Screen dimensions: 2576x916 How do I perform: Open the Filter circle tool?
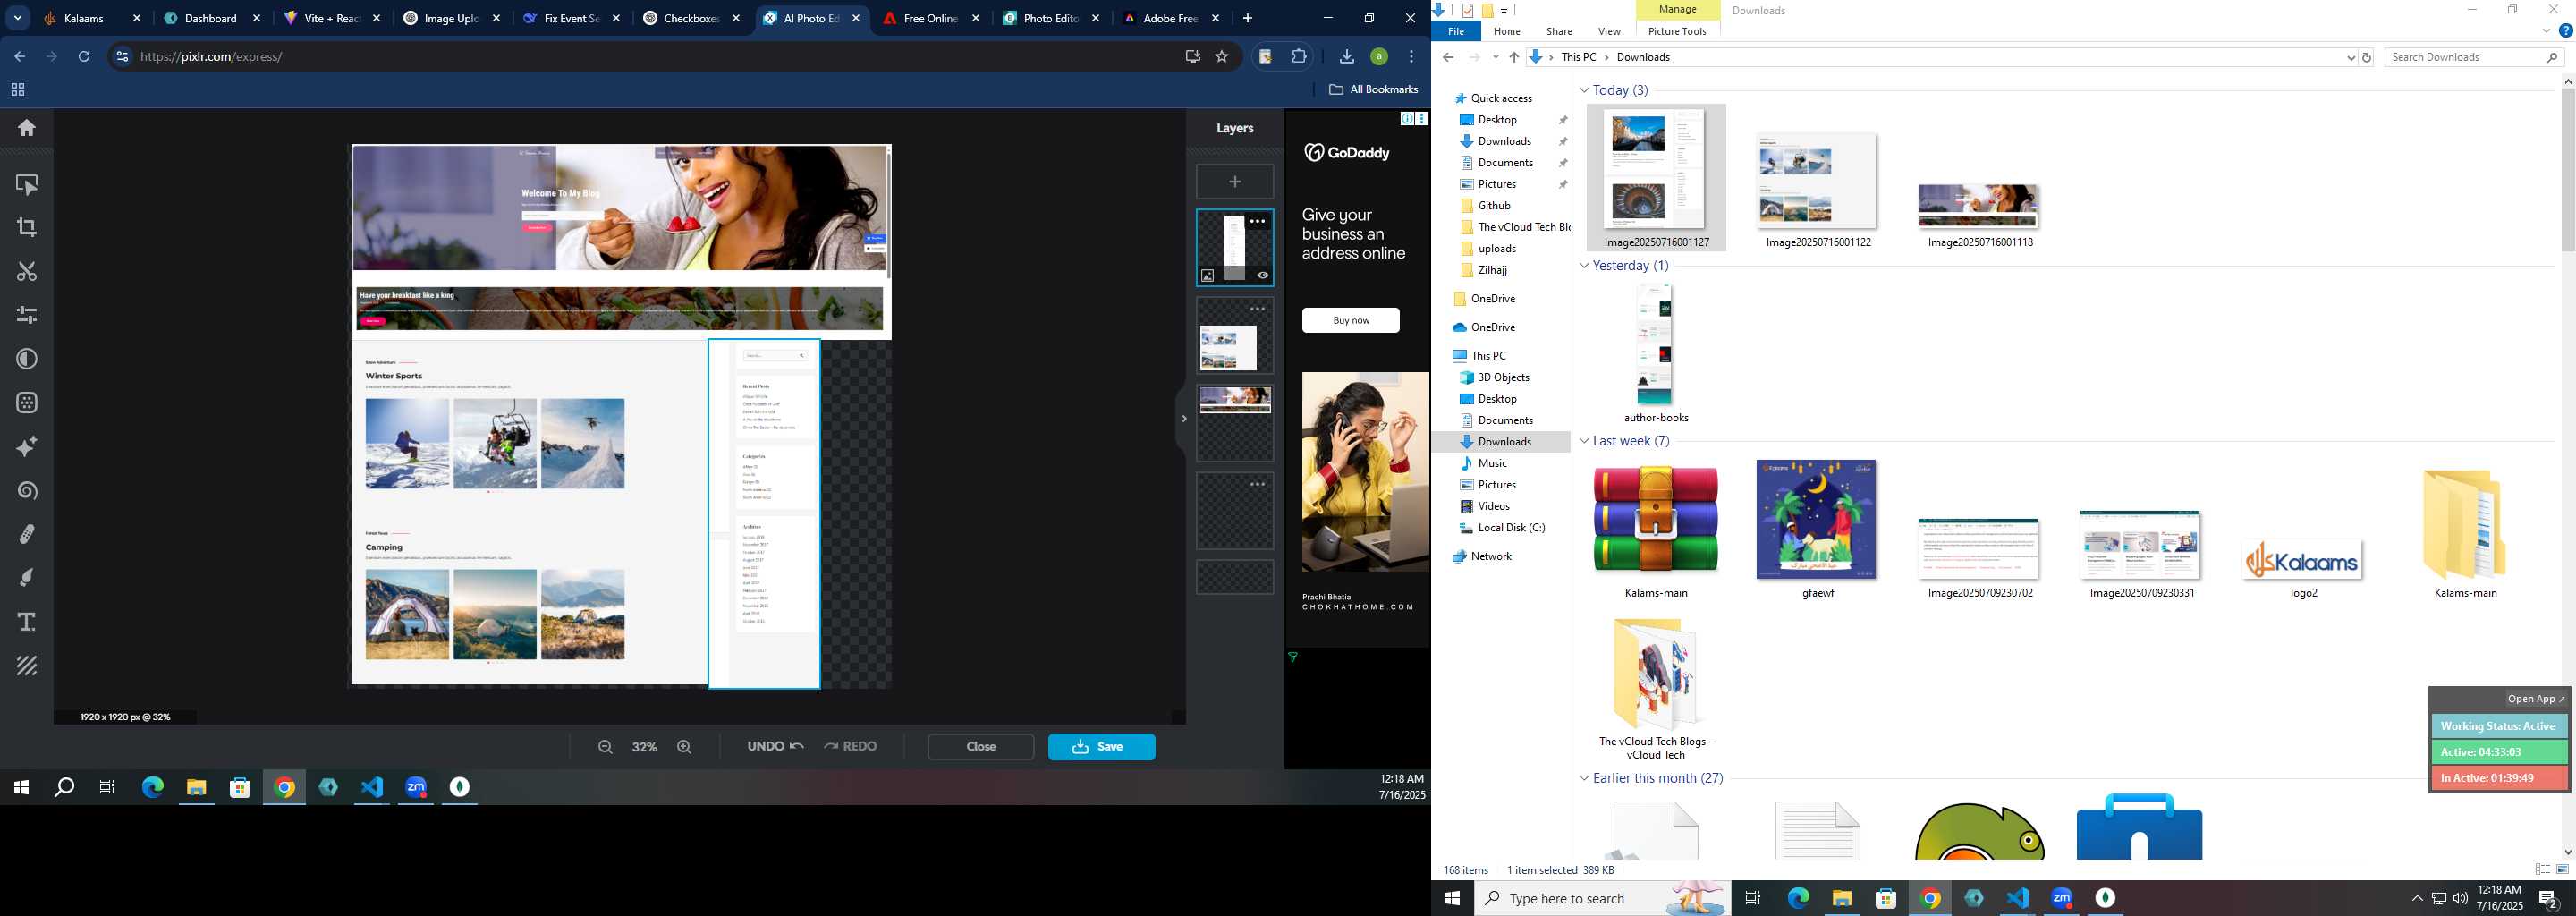(27, 359)
